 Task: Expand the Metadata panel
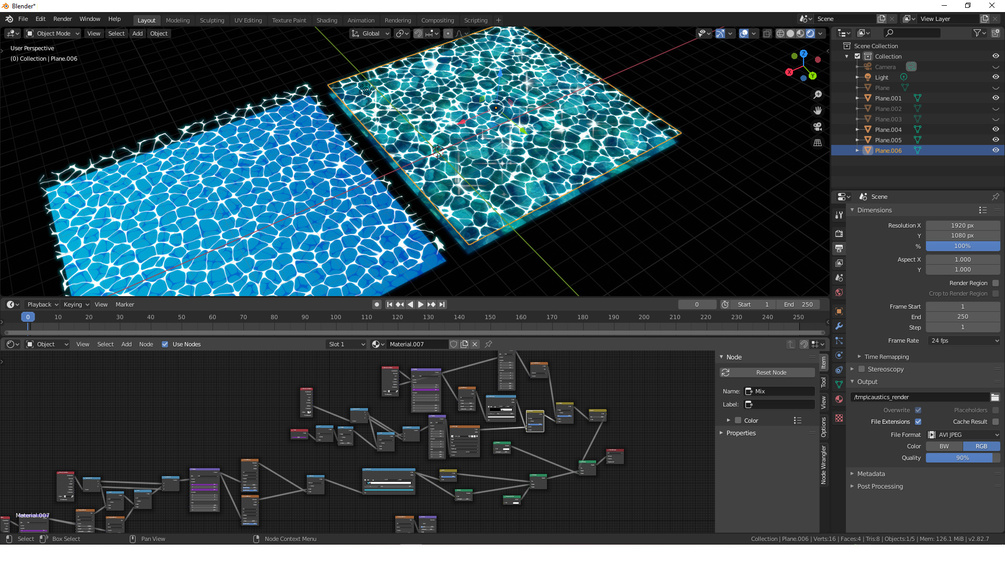tap(870, 474)
